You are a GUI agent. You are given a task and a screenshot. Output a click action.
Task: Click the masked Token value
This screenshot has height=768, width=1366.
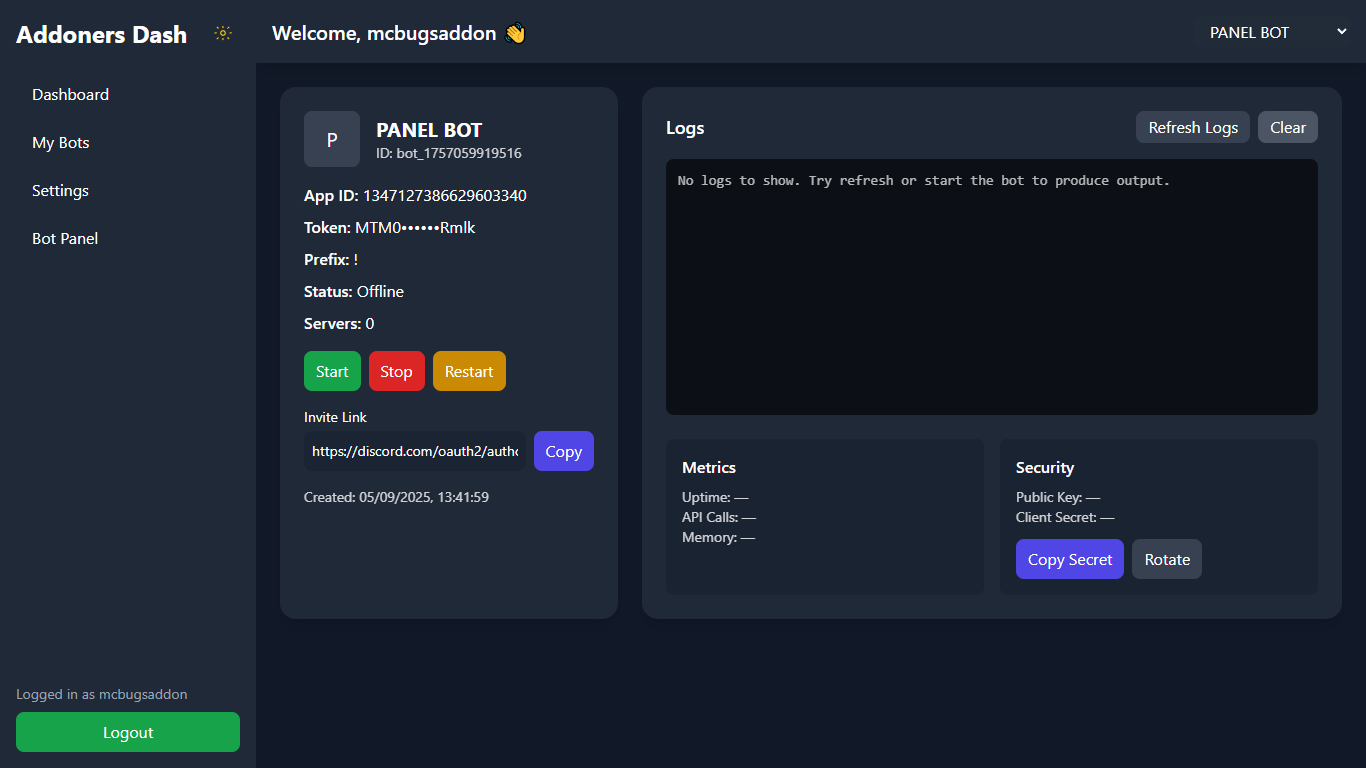(414, 227)
